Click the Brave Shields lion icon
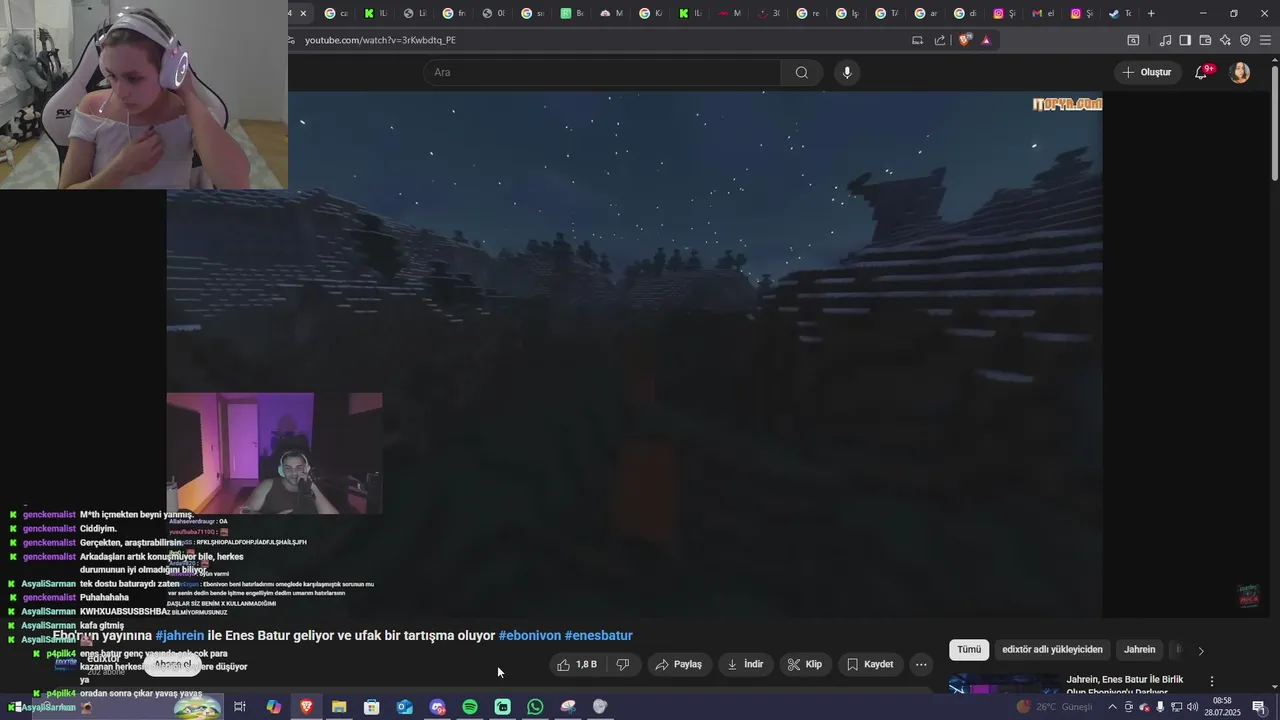This screenshot has width=1280, height=720. [964, 40]
